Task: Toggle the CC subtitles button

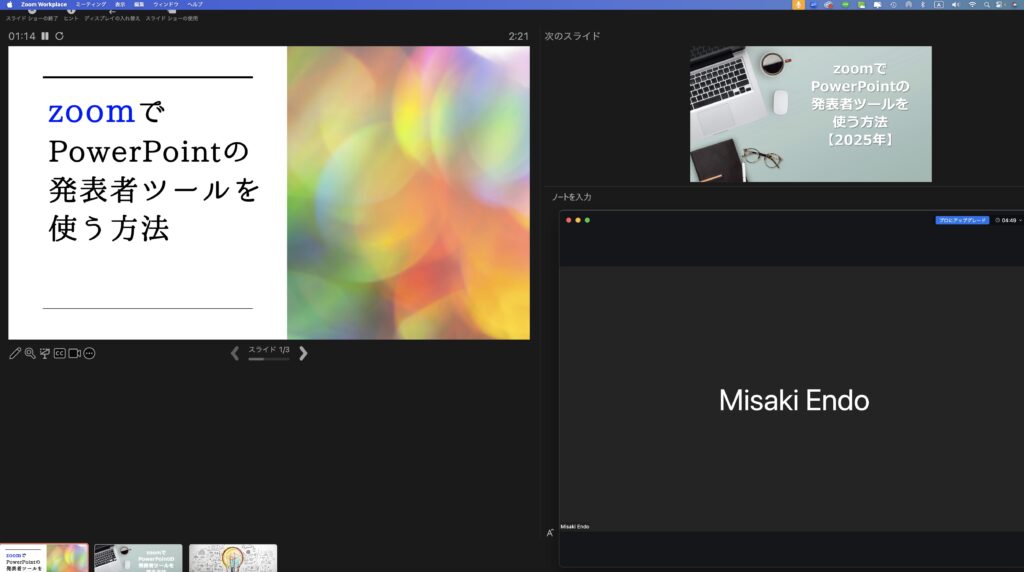Action: click(x=59, y=353)
